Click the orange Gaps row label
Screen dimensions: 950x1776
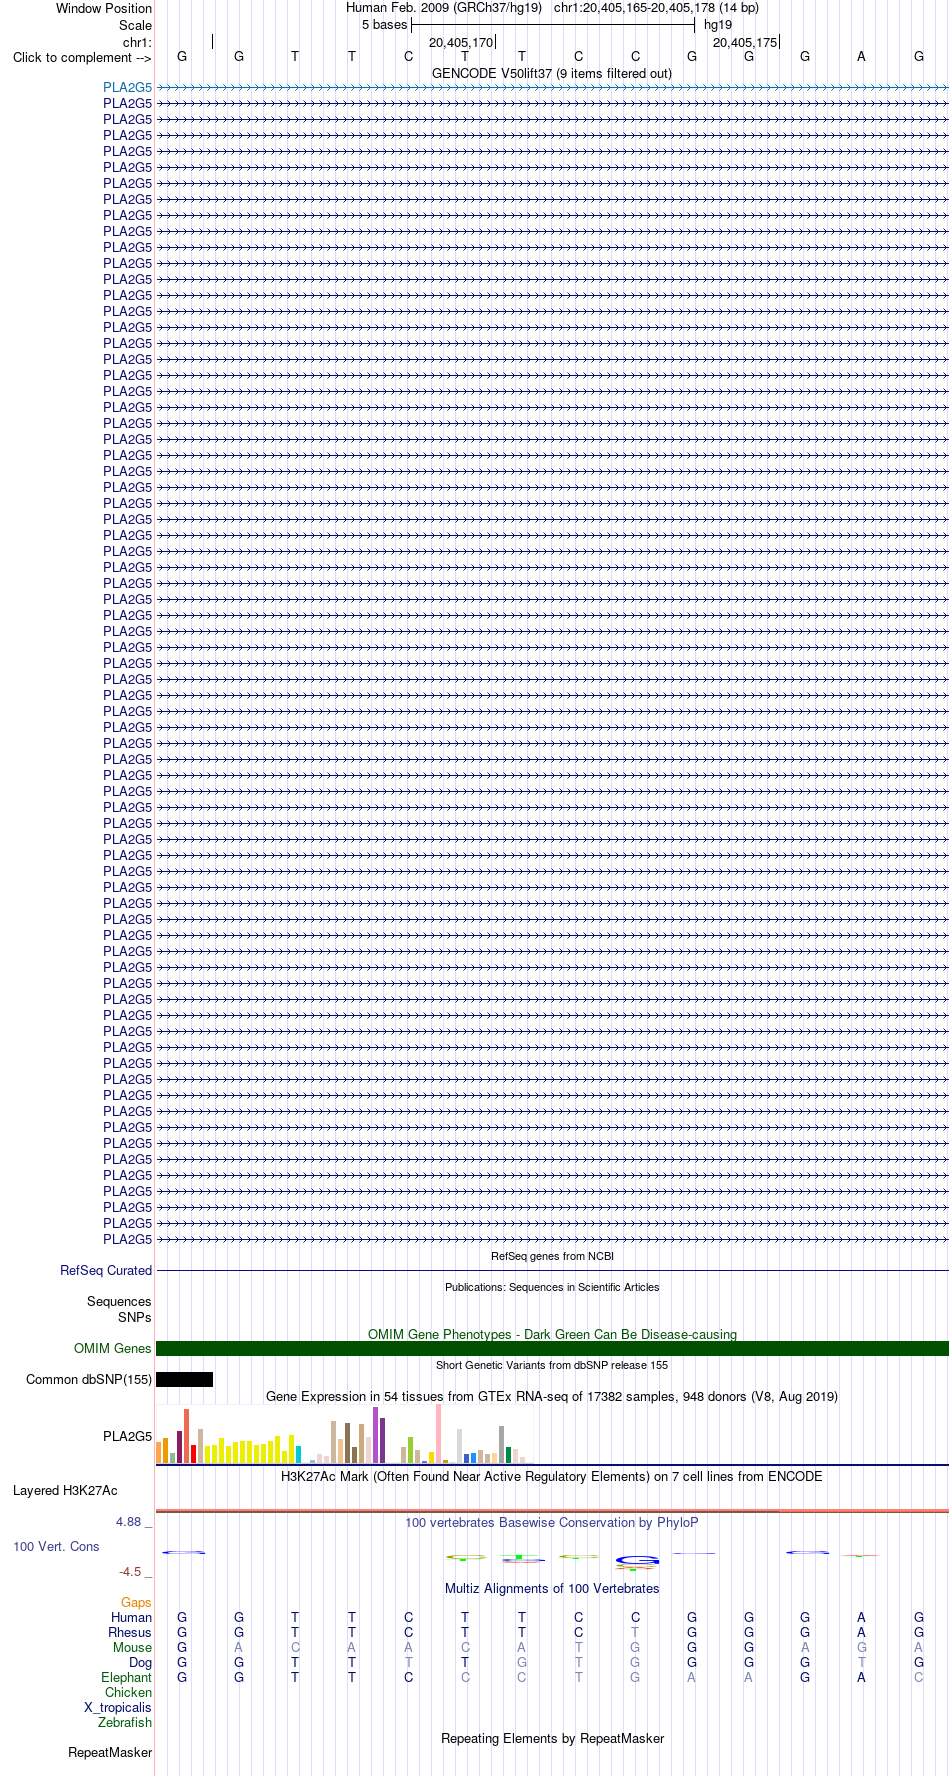click(136, 1603)
